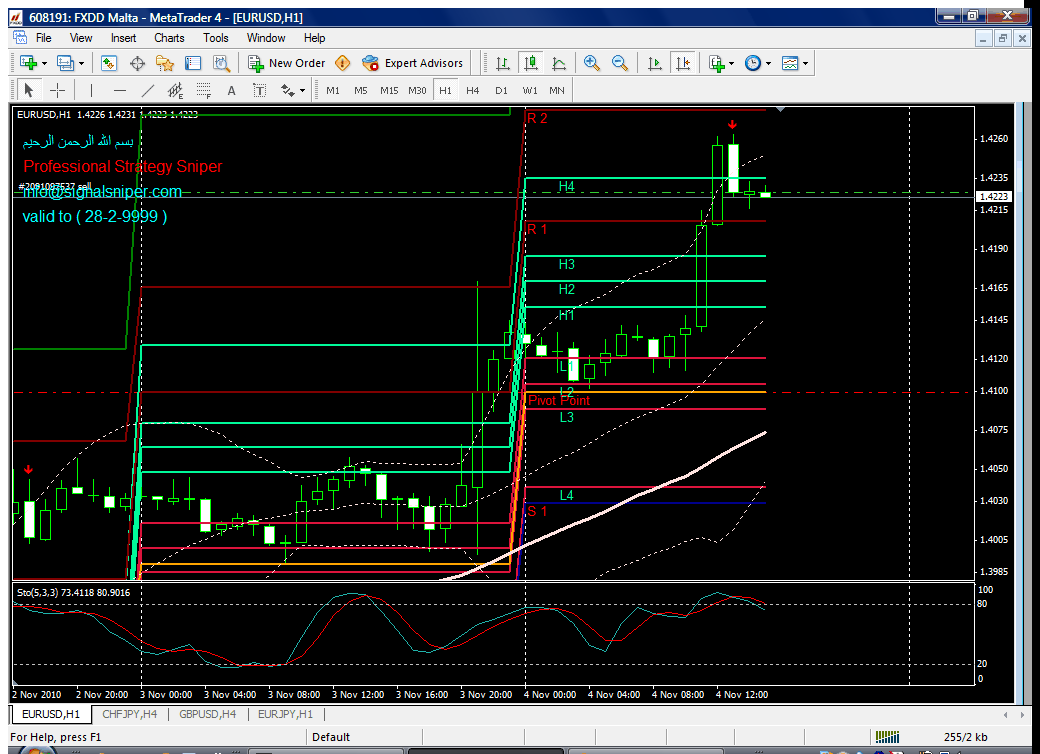1040x754 pixels.
Task: Toggle the Chart Shift button
Action: [x=683, y=63]
